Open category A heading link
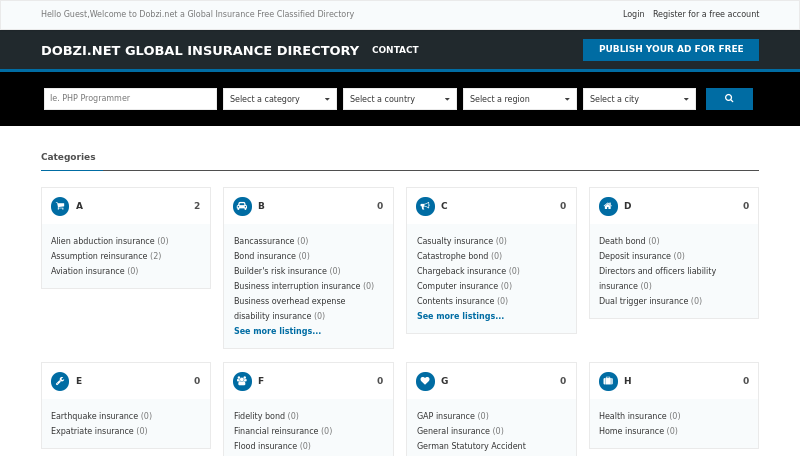Image resolution: width=800 pixels, height=456 pixels. pyautogui.click(x=79, y=206)
